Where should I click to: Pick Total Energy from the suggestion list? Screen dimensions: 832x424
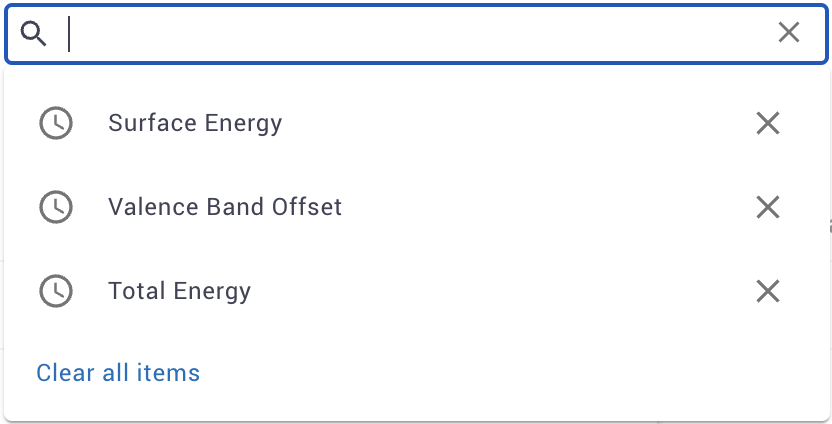click(x=179, y=291)
